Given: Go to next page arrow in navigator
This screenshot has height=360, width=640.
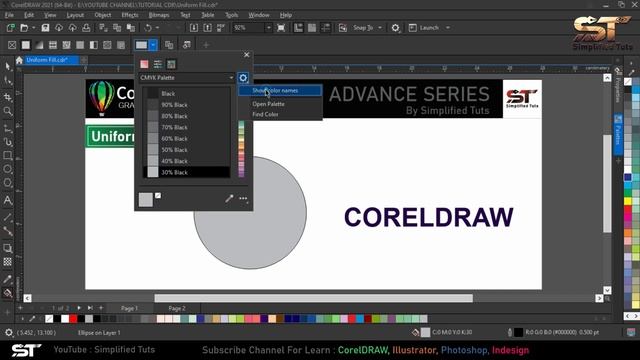Looking at the screenshot, I should coord(79,308).
